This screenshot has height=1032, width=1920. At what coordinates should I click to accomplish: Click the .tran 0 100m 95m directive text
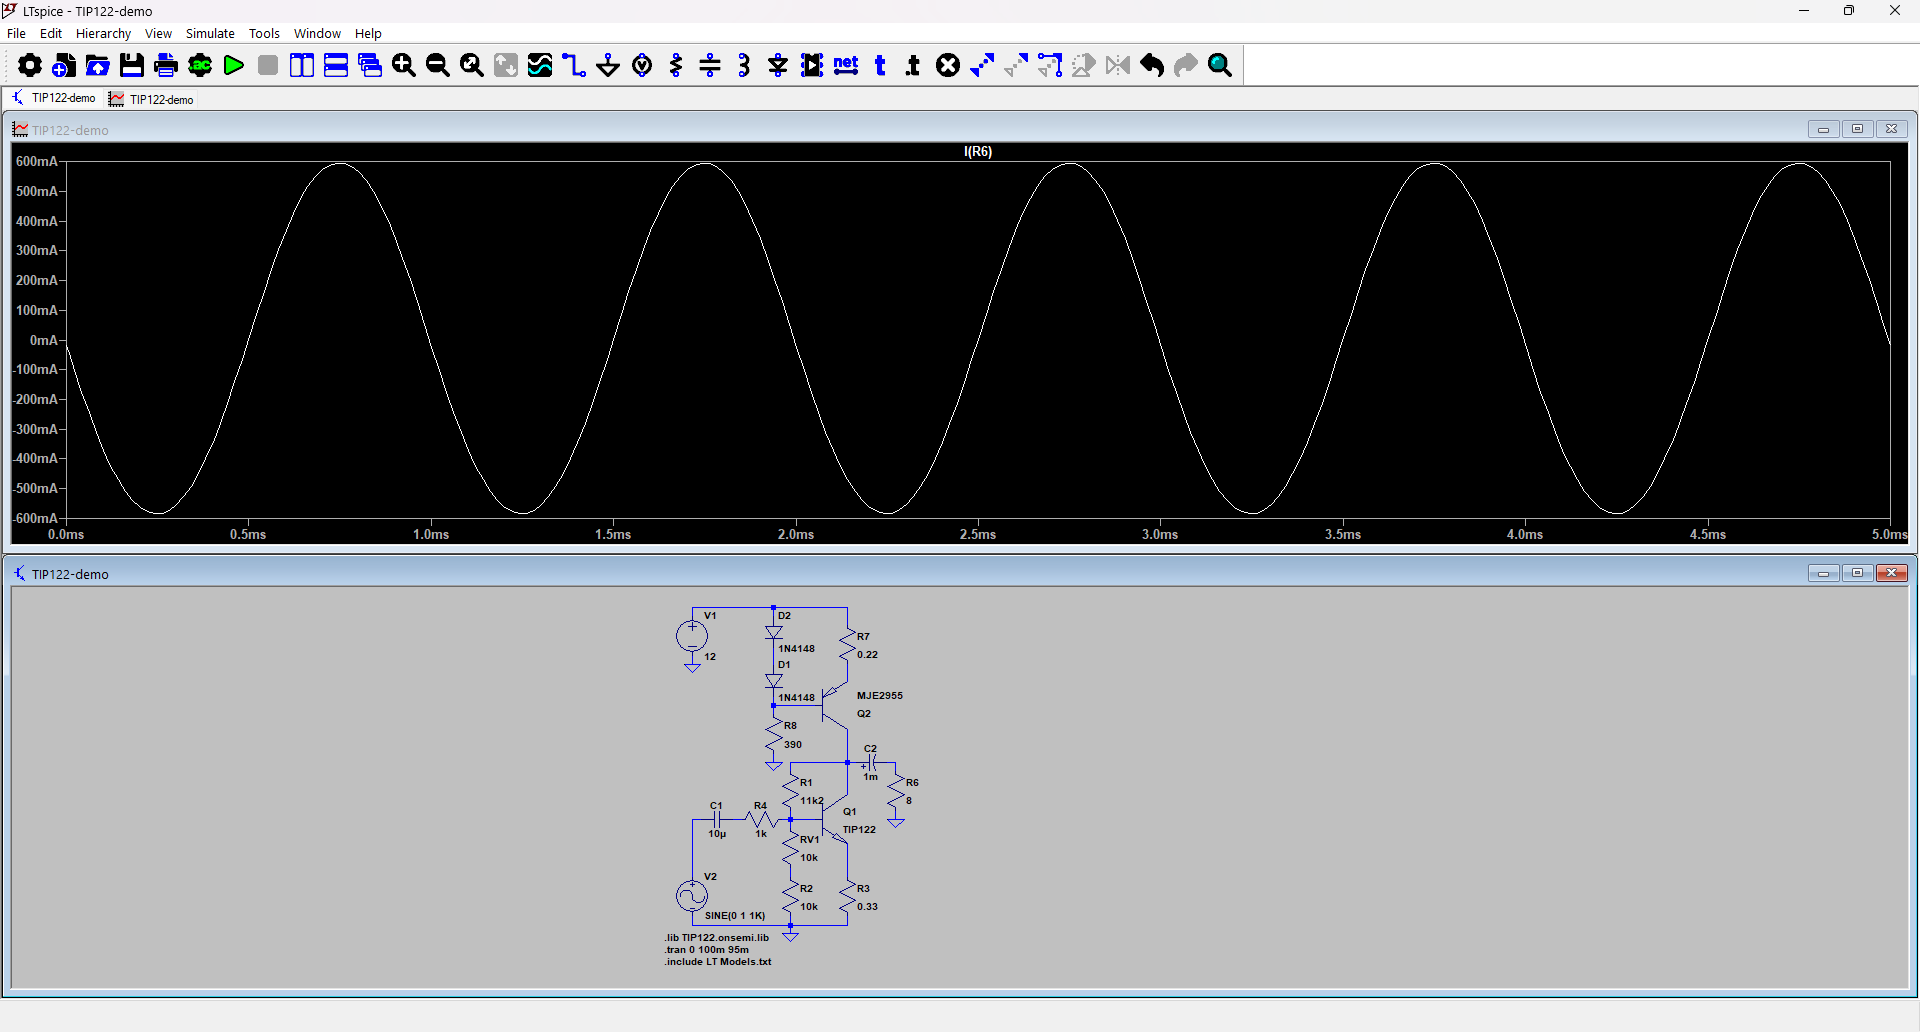coord(707,950)
